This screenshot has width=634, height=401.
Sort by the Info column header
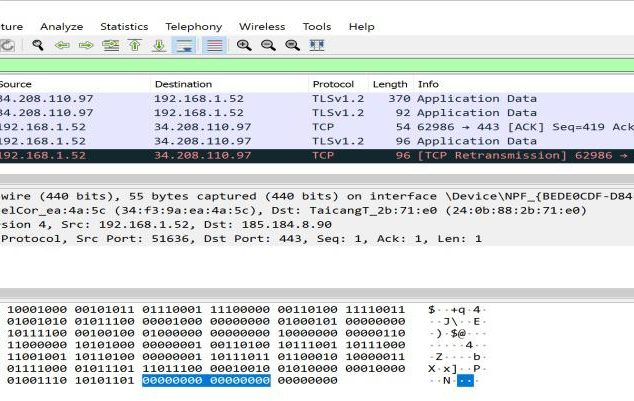pyautogui.click(x=428, y=84)
